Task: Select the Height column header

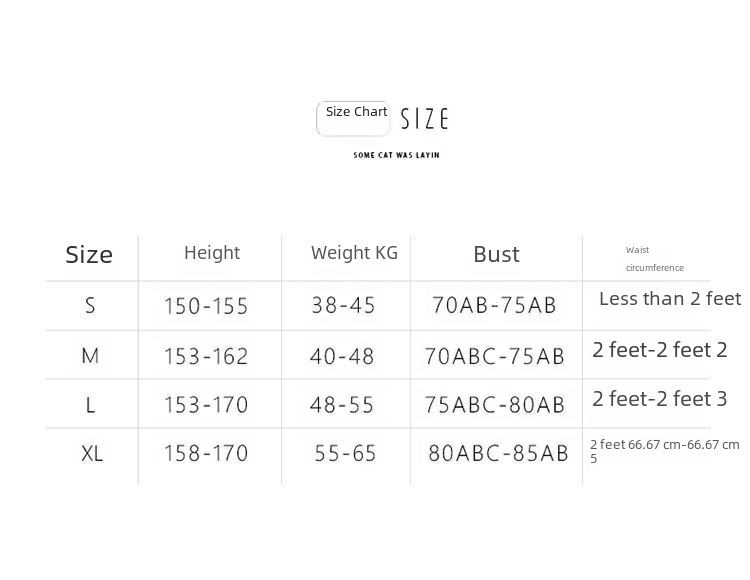Action: 212,253
